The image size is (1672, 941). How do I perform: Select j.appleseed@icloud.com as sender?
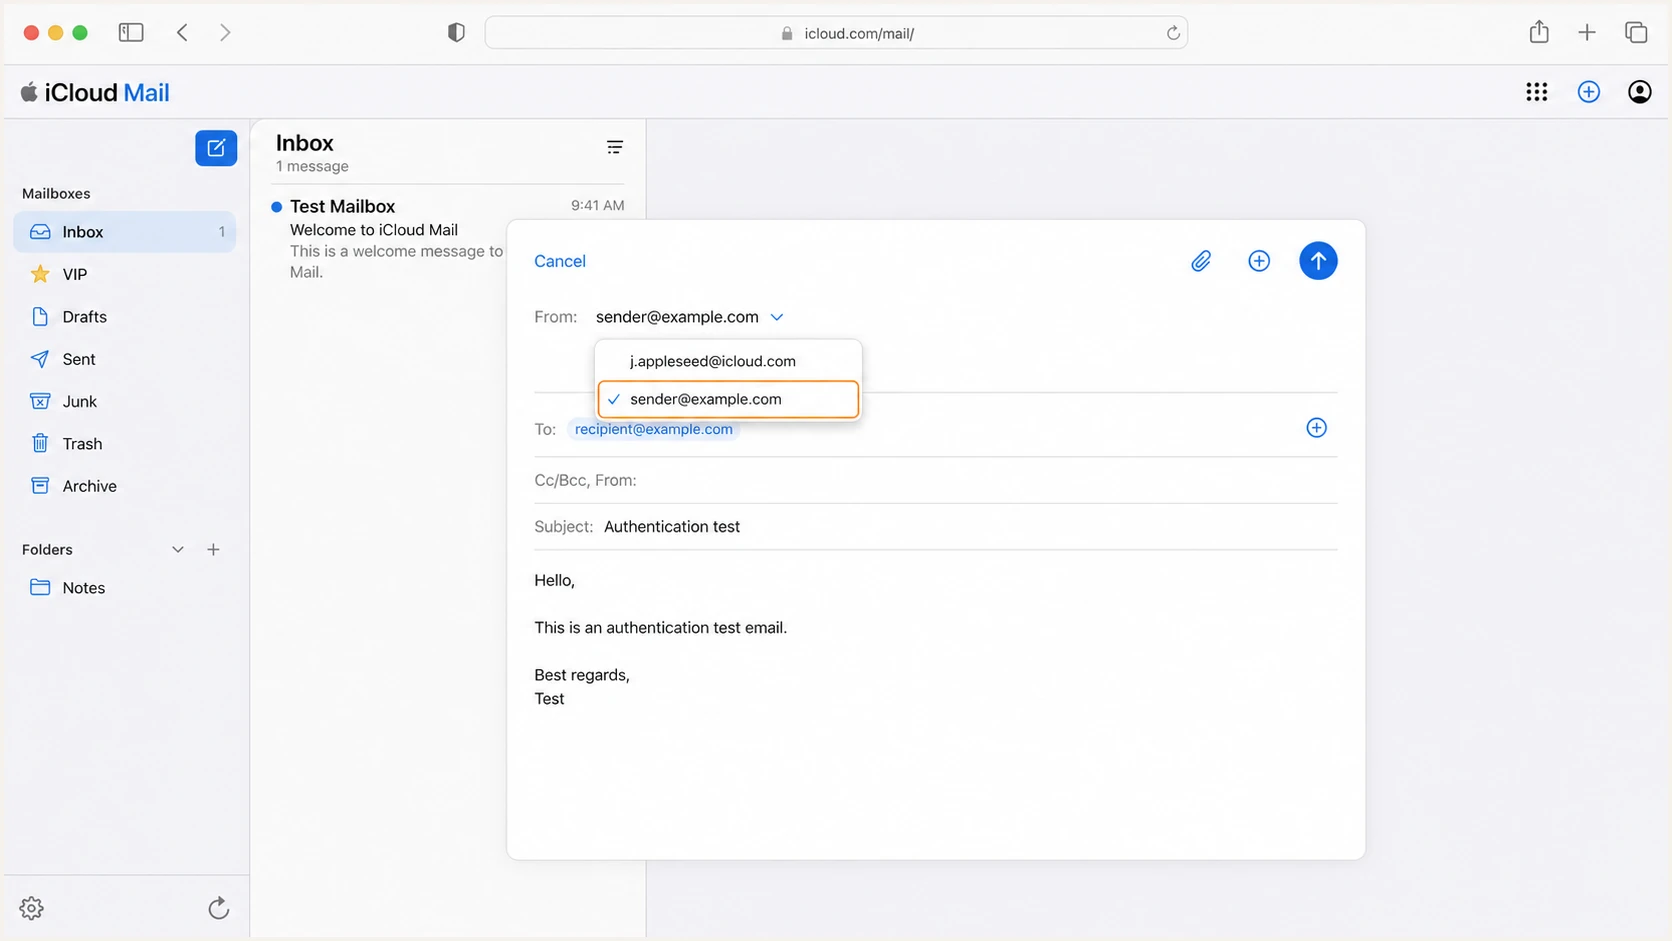pos(728,361)
